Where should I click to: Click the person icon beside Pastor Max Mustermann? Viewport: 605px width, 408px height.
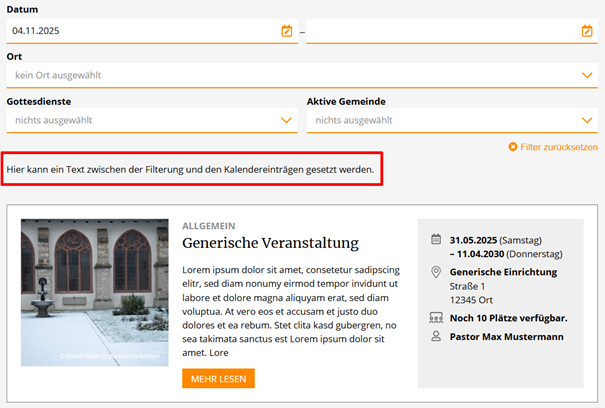click(436, 337)
